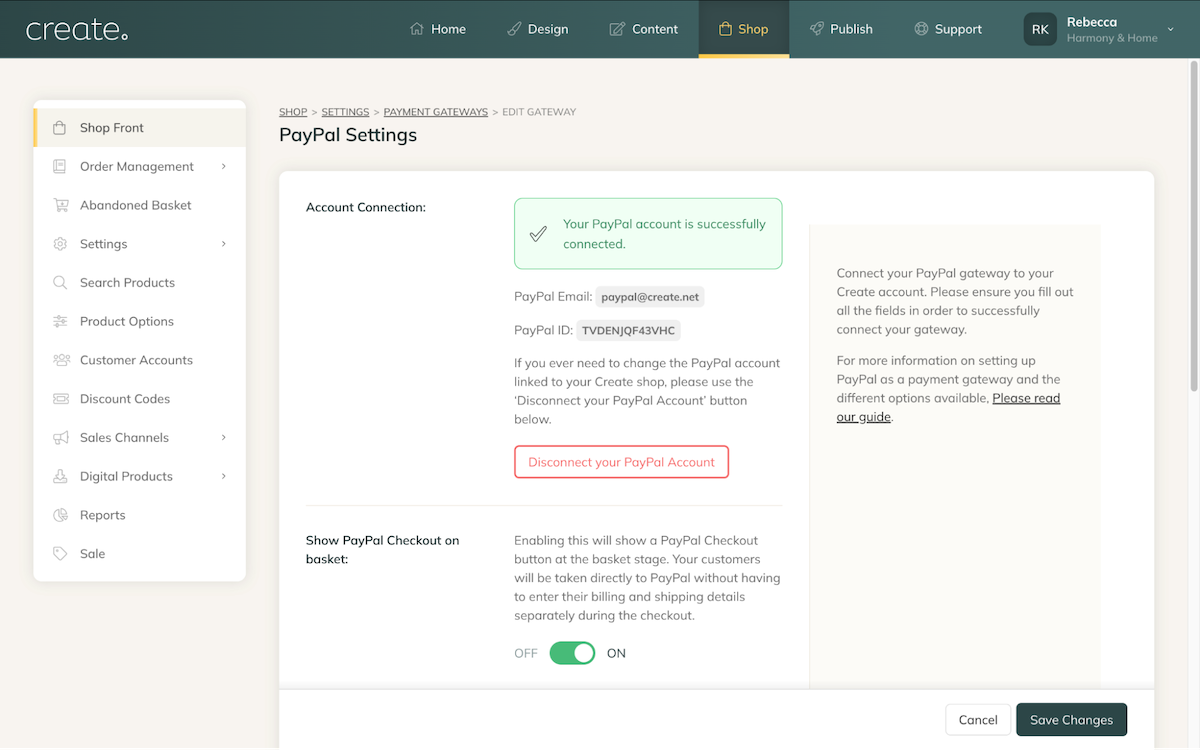Go to the Home tab
The height and width of the screenshot is (750, 1200).
438,29
